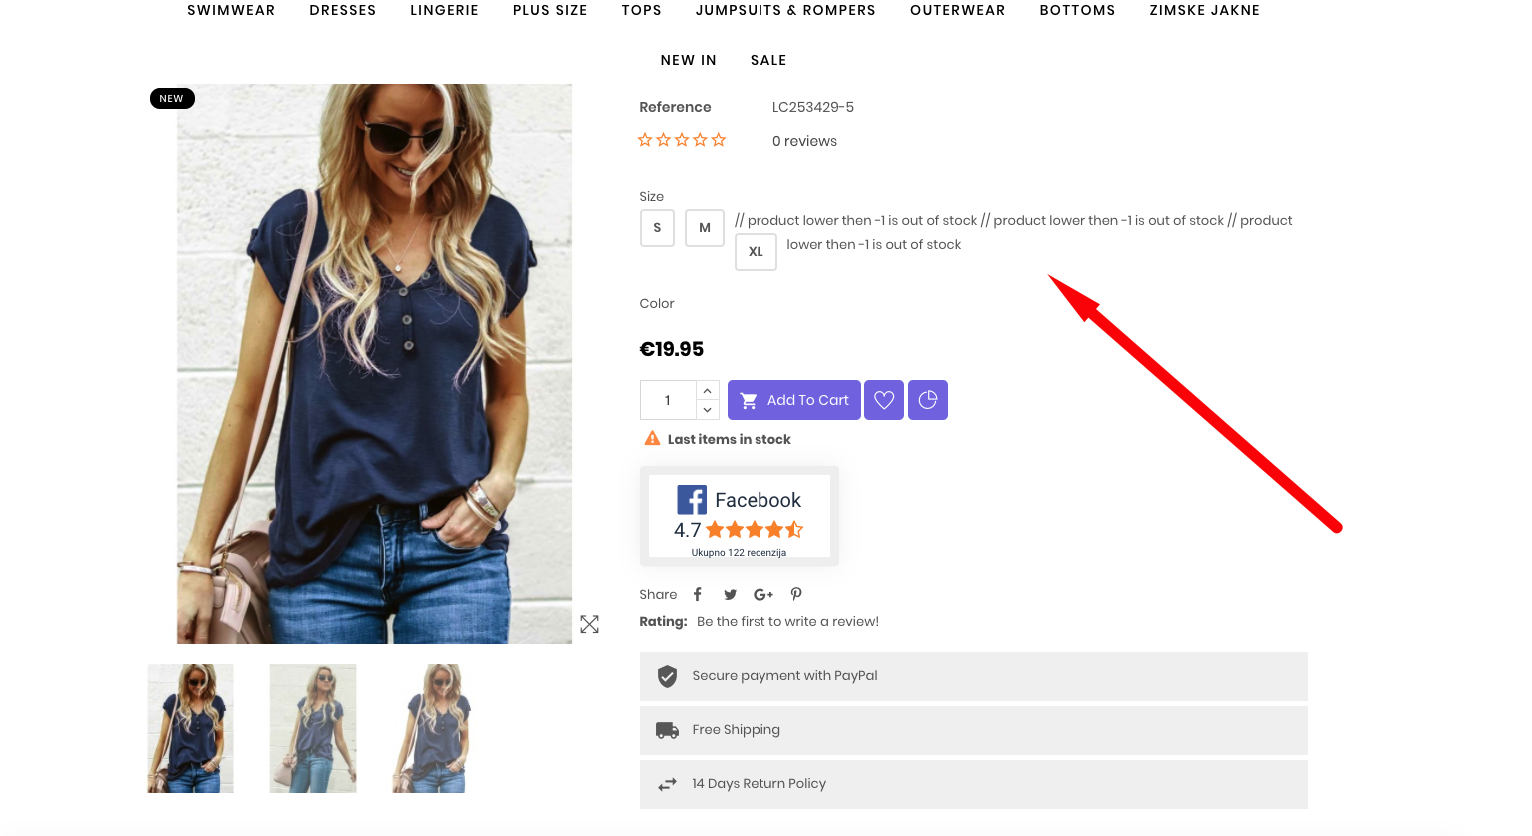
Task: Click the truck icon by Free Shipping
Action: 667,730
